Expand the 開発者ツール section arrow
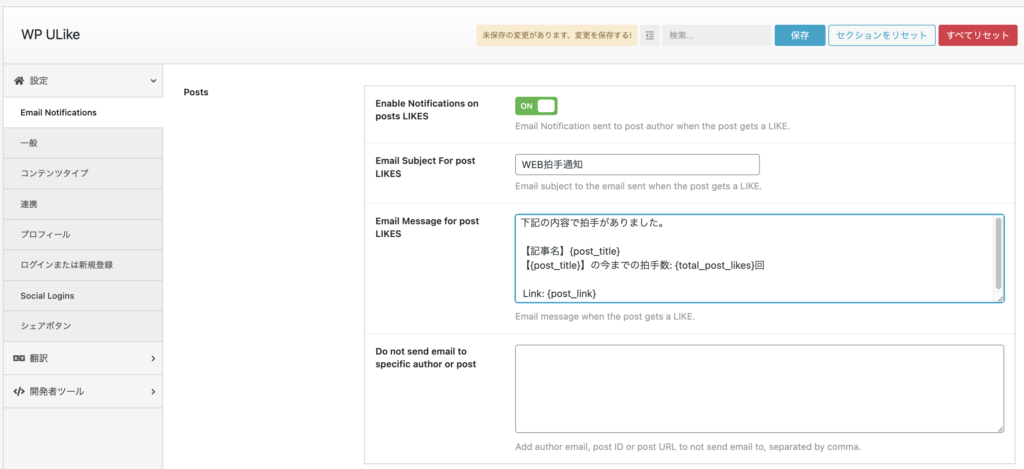This screenshot has width=1024, height=469. coord(153,391)
